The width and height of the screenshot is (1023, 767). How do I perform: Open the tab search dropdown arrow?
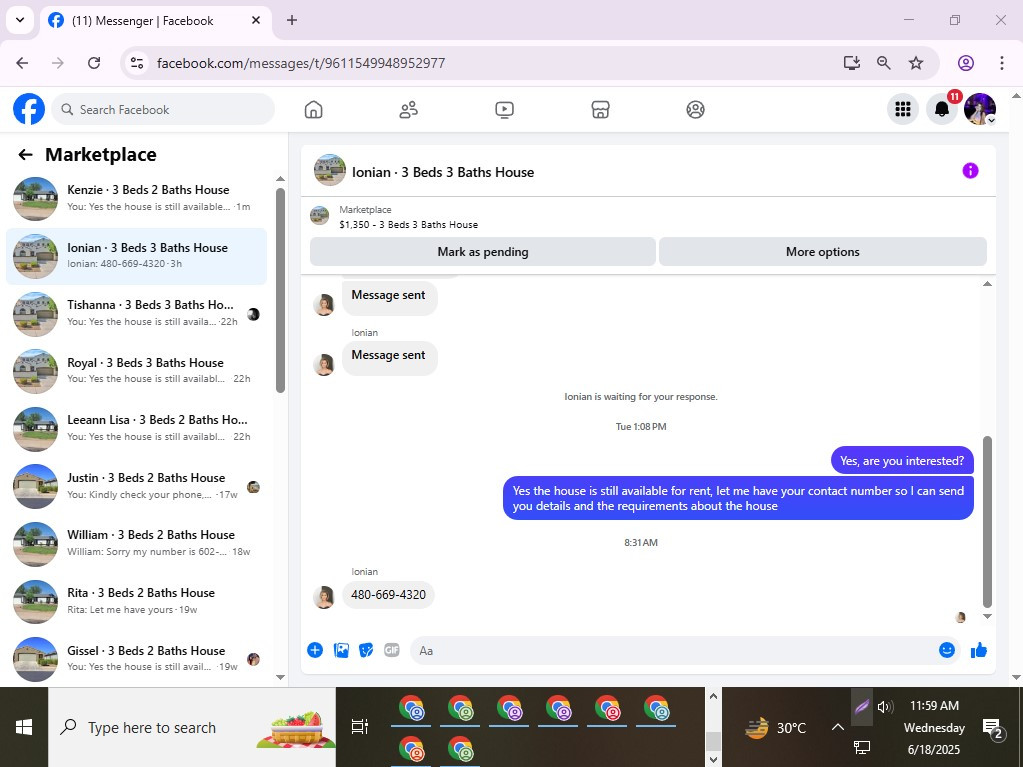[x=20, y=20]
